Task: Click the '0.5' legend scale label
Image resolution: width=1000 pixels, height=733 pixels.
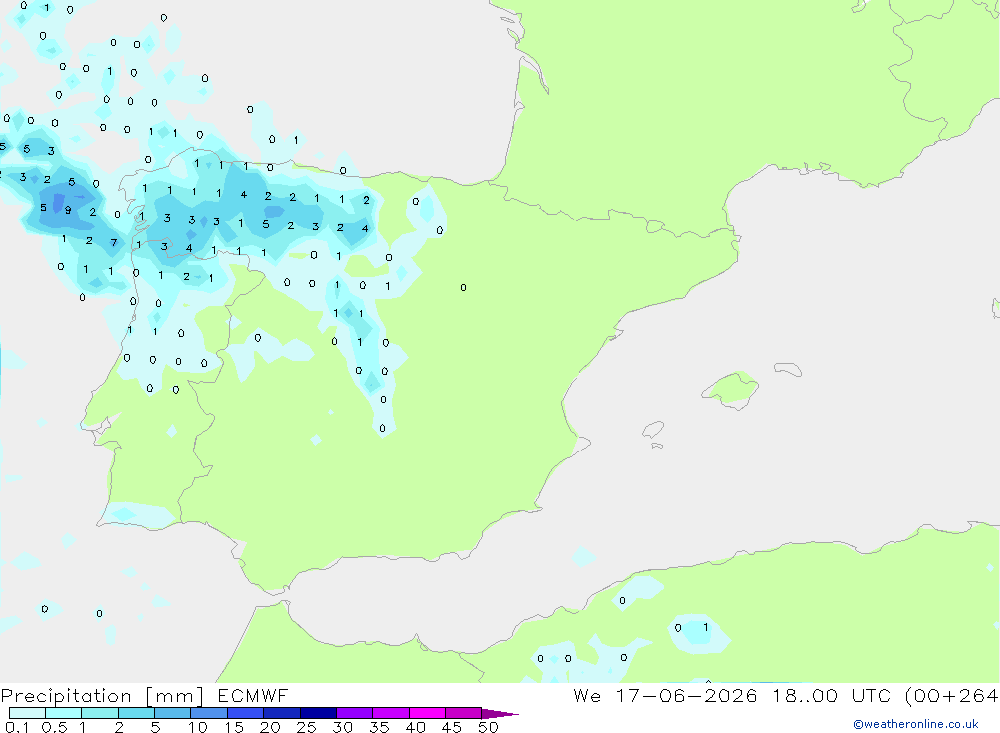Action: [54, 727]
